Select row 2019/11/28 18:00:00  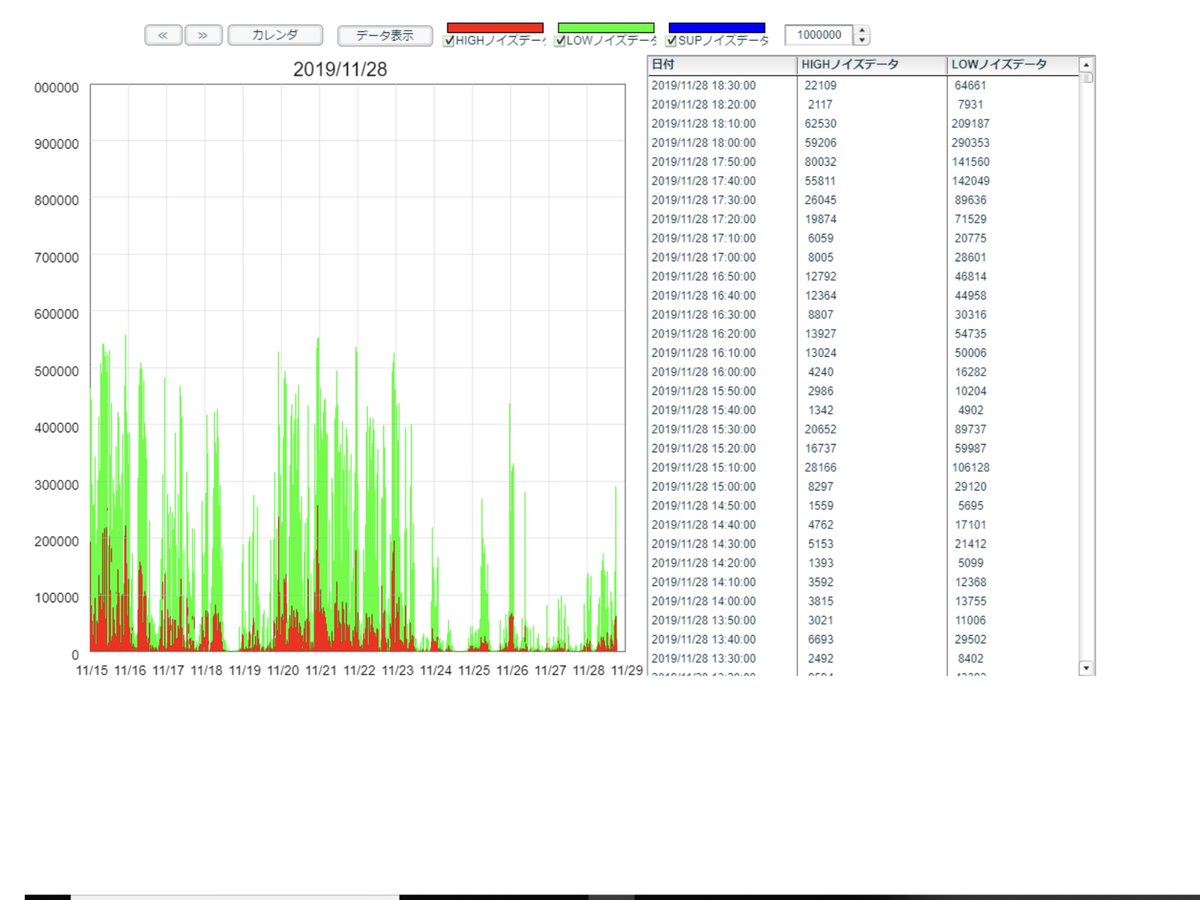[863, 142]
